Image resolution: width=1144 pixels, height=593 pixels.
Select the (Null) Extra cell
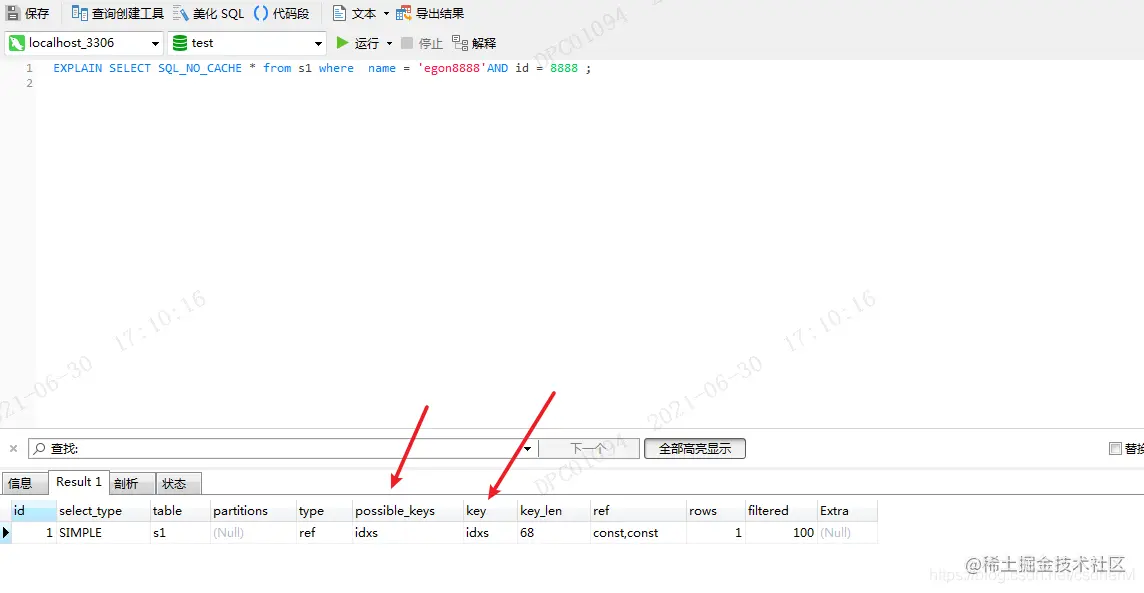coord(847,532)
